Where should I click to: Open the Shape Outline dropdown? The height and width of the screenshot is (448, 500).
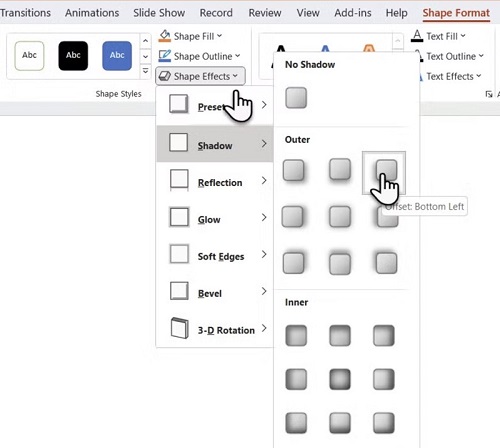point(199,56)
